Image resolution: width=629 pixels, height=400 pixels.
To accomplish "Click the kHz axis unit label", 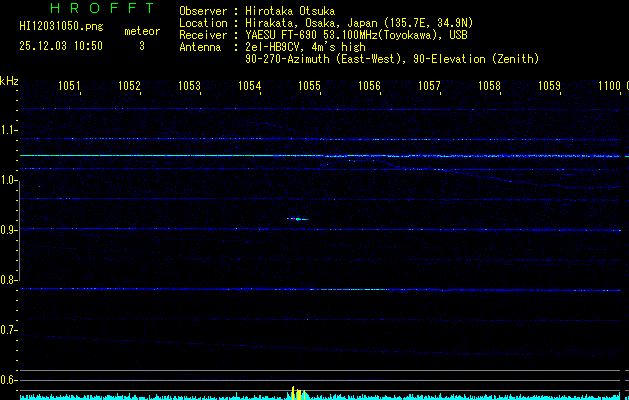I will (x=9, y=80).
